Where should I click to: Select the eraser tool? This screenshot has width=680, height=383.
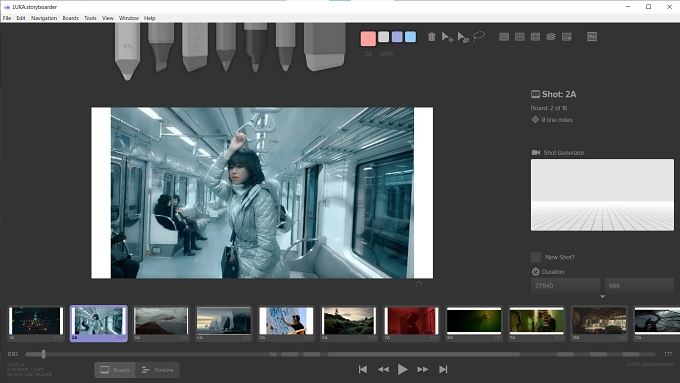pos(325,46)
